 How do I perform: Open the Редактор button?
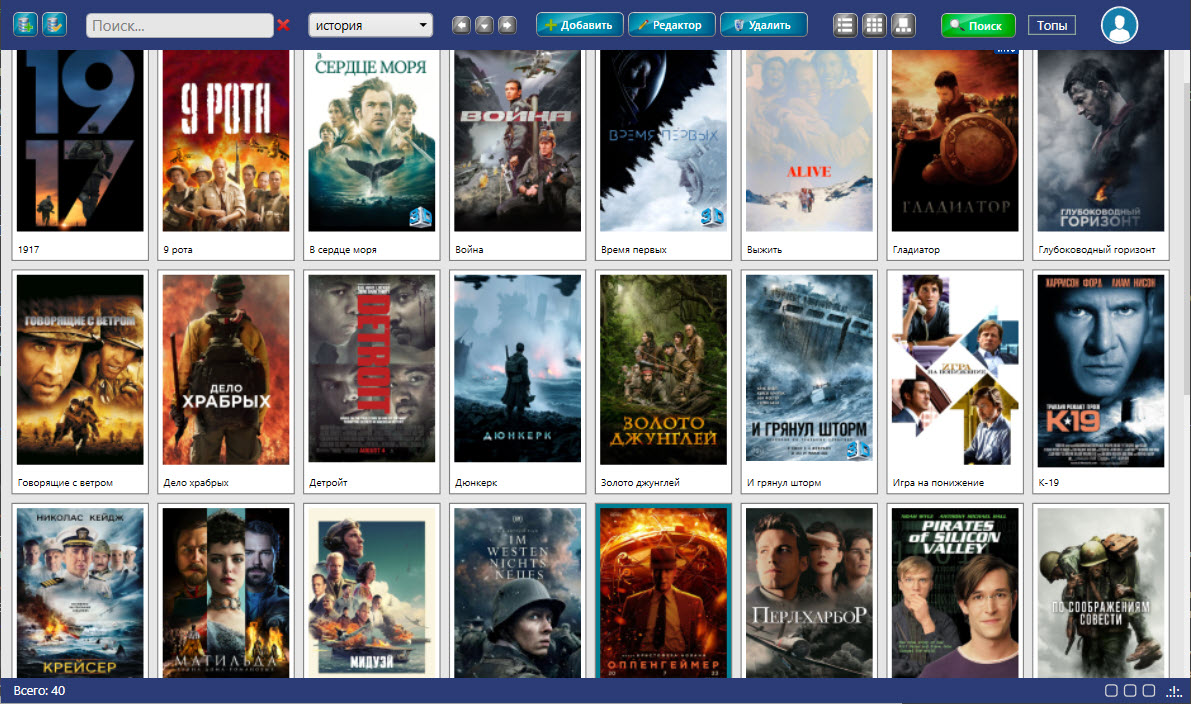coord(671,25)
